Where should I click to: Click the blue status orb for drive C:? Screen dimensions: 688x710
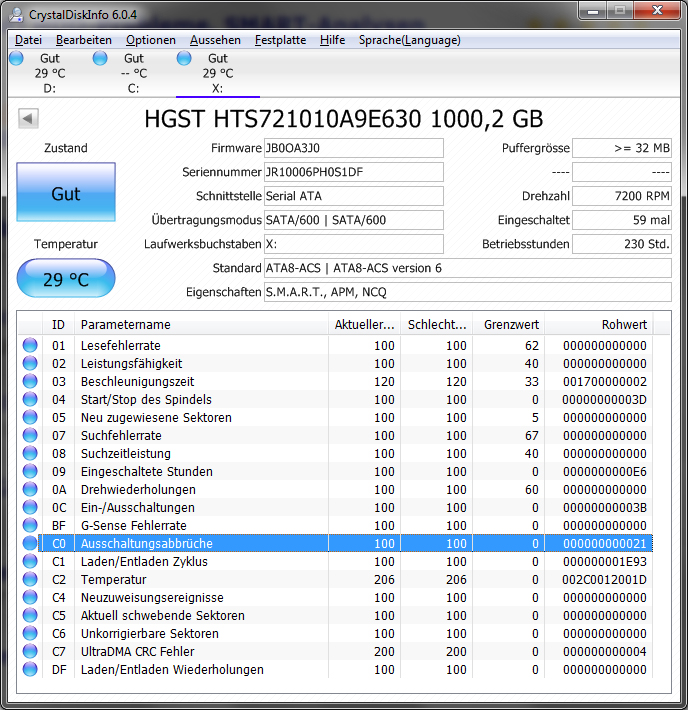[100, 58]
